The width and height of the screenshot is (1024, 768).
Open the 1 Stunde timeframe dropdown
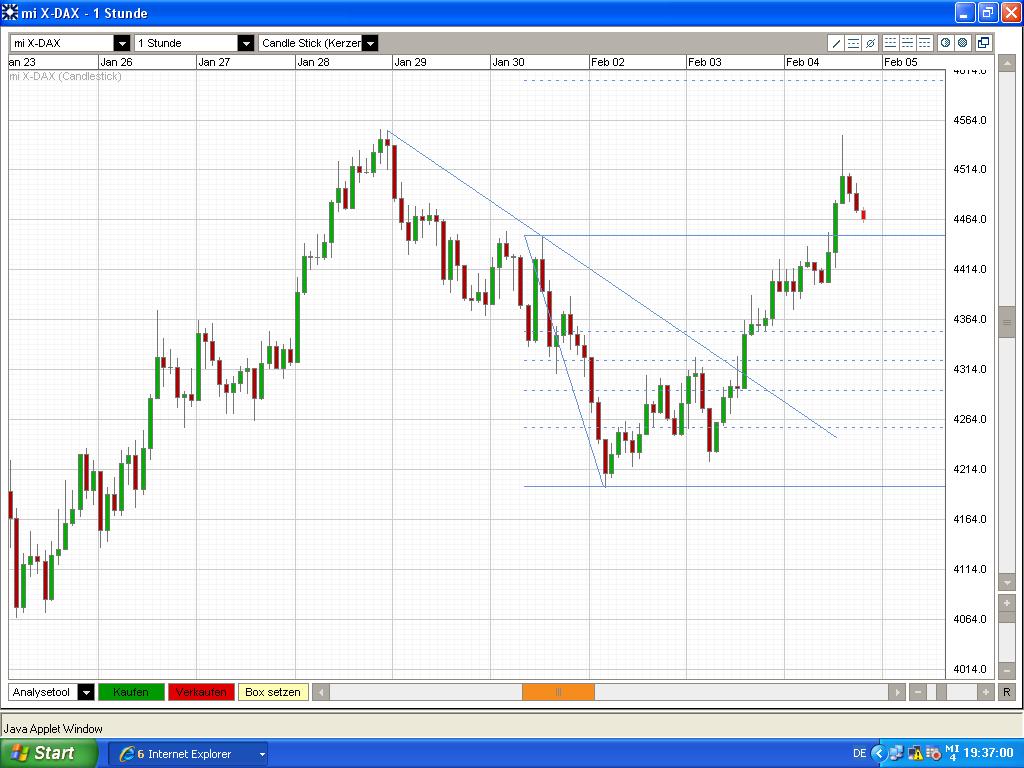point(246,43)
